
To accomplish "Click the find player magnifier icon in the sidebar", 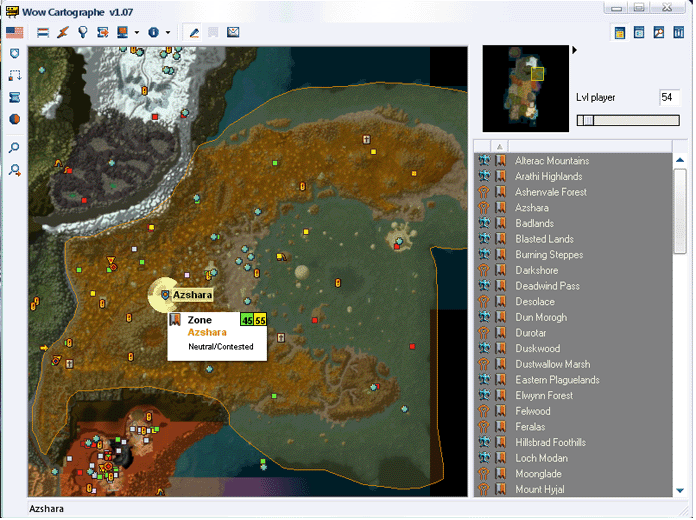I will [x=15, y=170].
